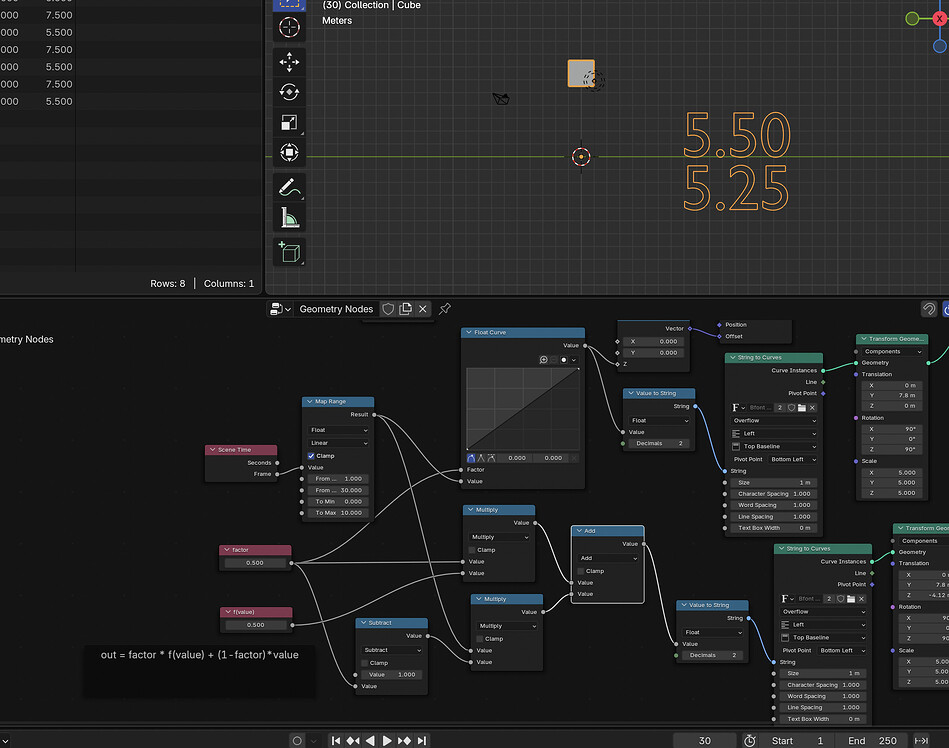Click Character Spacing field in upper String to Curves

774,494
